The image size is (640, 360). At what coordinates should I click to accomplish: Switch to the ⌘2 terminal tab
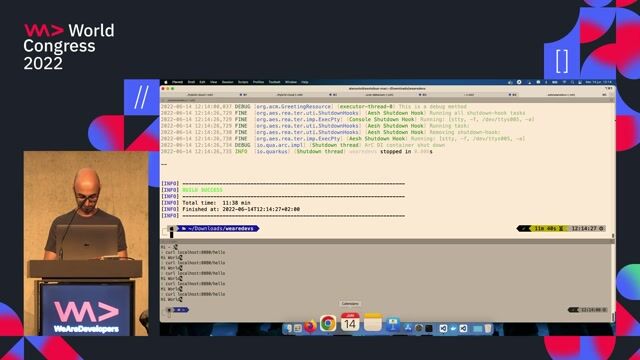click(295, 95)
